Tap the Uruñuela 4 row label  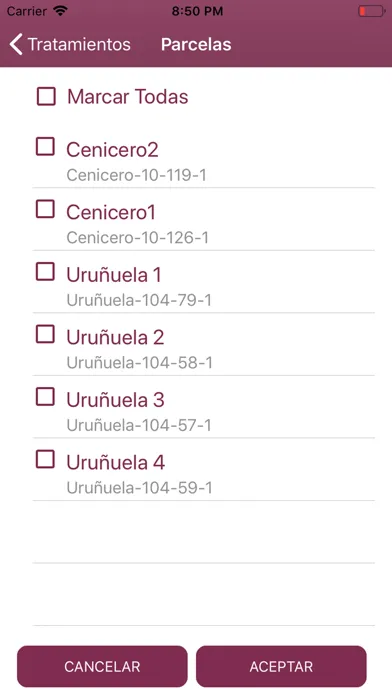[115, 463]
